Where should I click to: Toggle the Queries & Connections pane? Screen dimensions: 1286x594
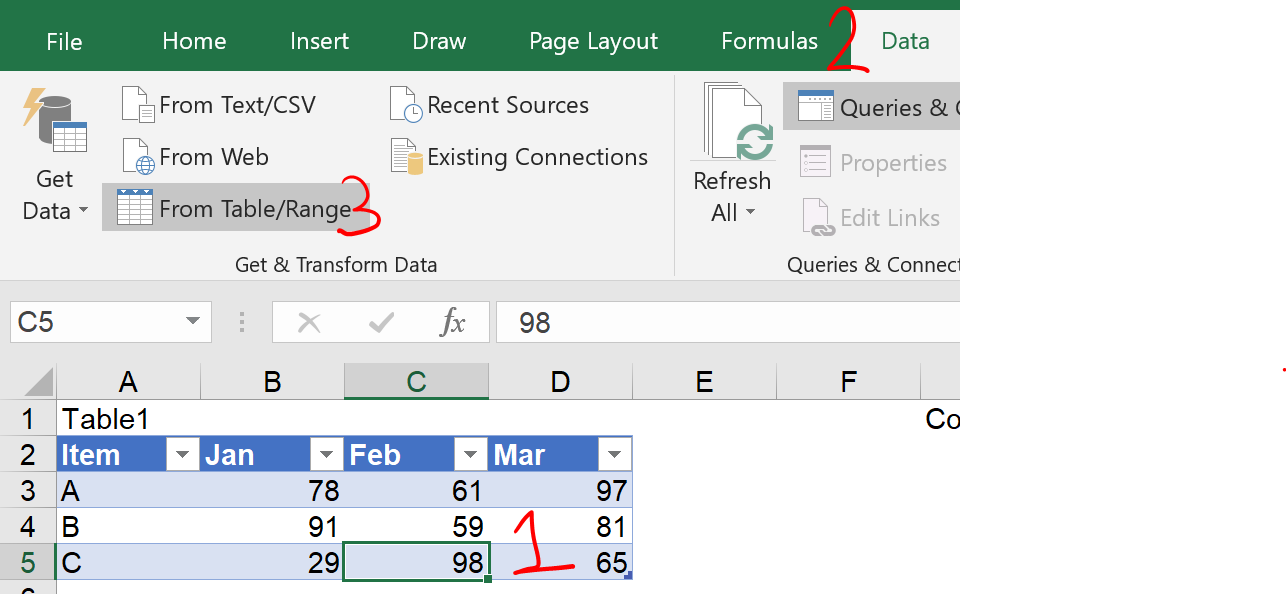point(870,106)
